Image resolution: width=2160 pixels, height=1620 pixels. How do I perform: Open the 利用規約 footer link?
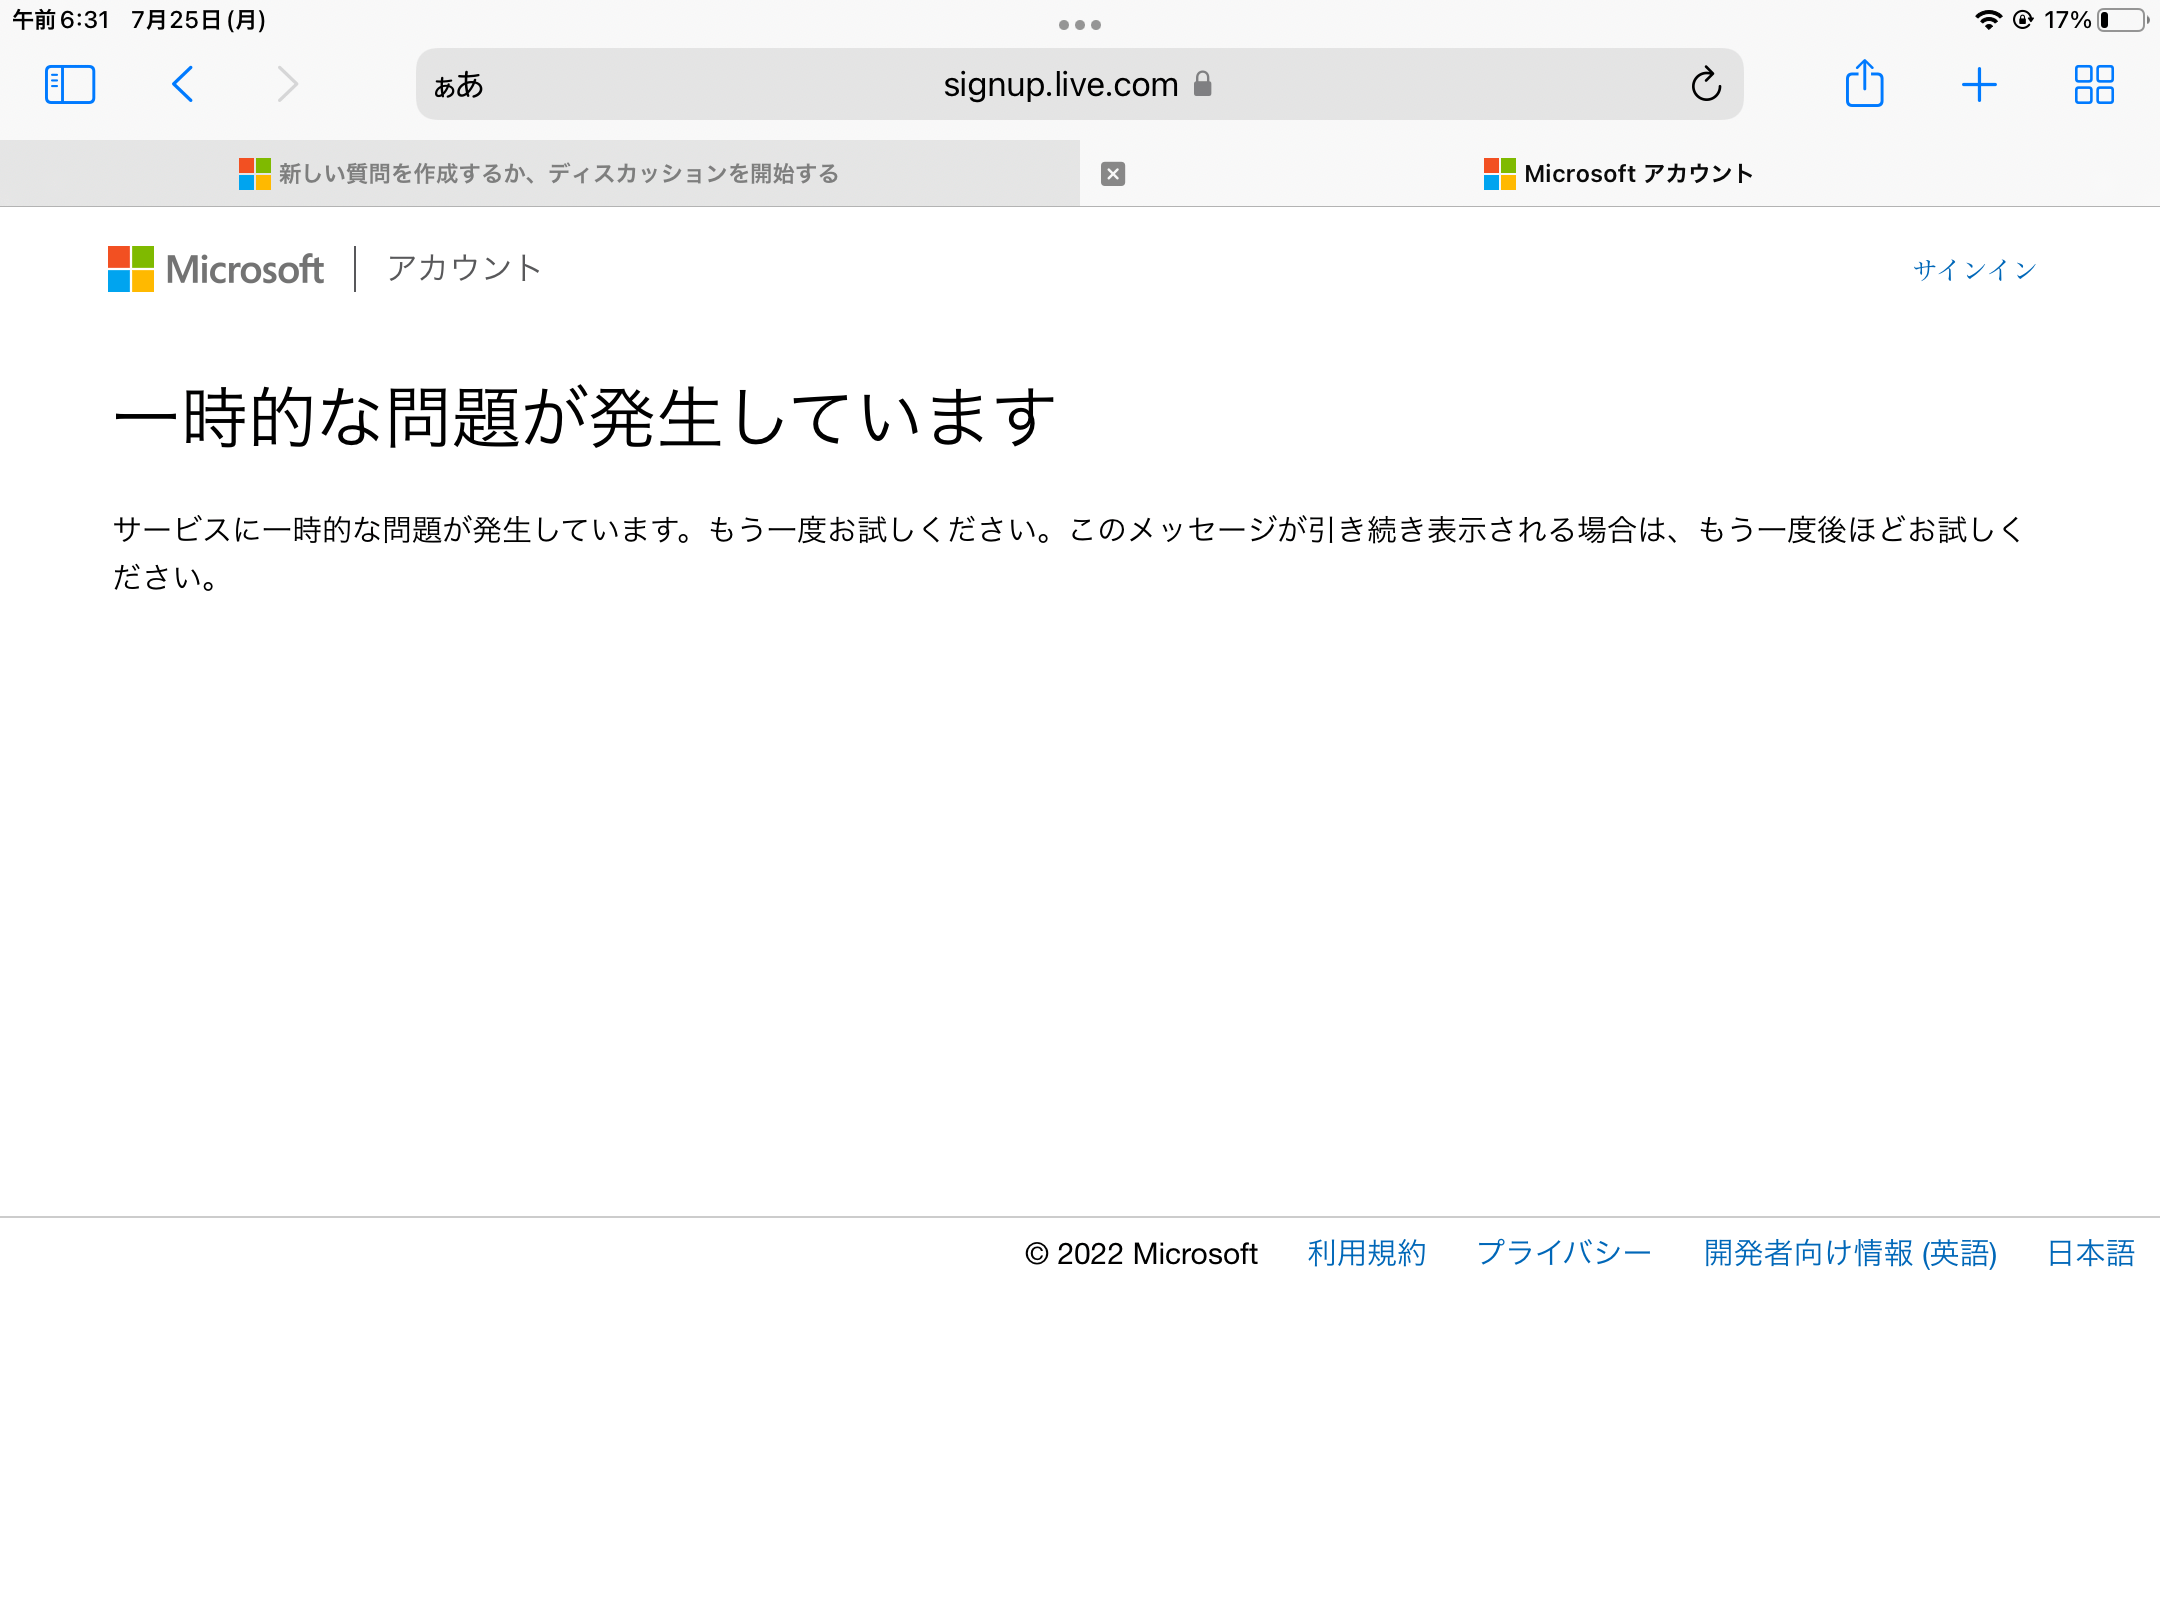(1366, 1253)
